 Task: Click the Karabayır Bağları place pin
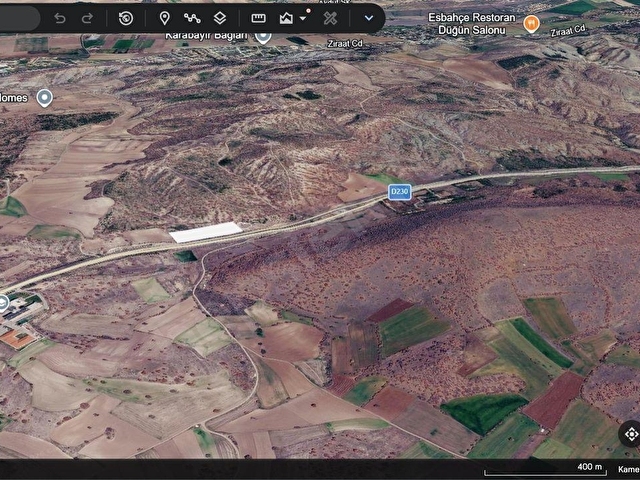[x=263, y=37]
